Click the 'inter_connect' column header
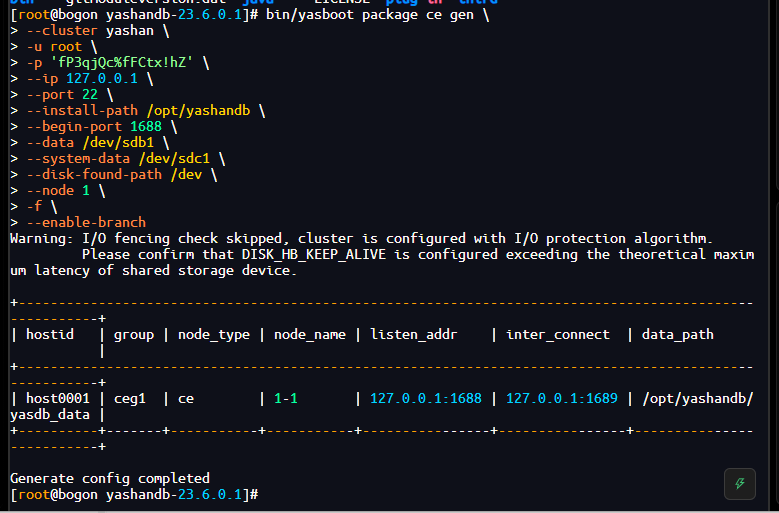This screenshot has width=779, height=513. pos(558,335)
